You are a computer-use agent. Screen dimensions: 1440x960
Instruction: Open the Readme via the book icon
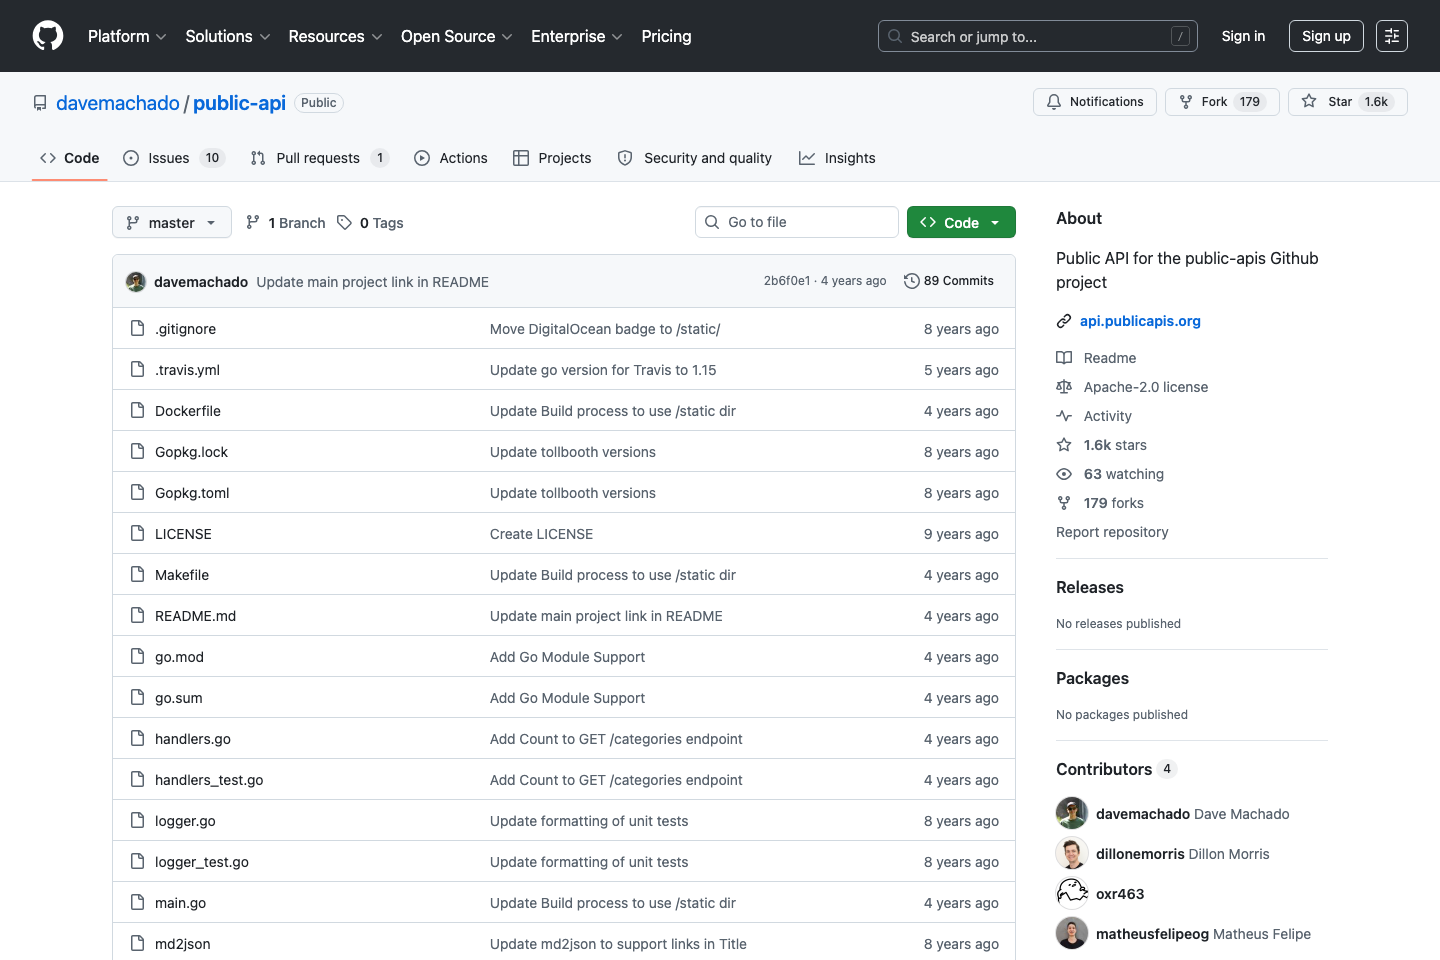(x=1063, y=357)
